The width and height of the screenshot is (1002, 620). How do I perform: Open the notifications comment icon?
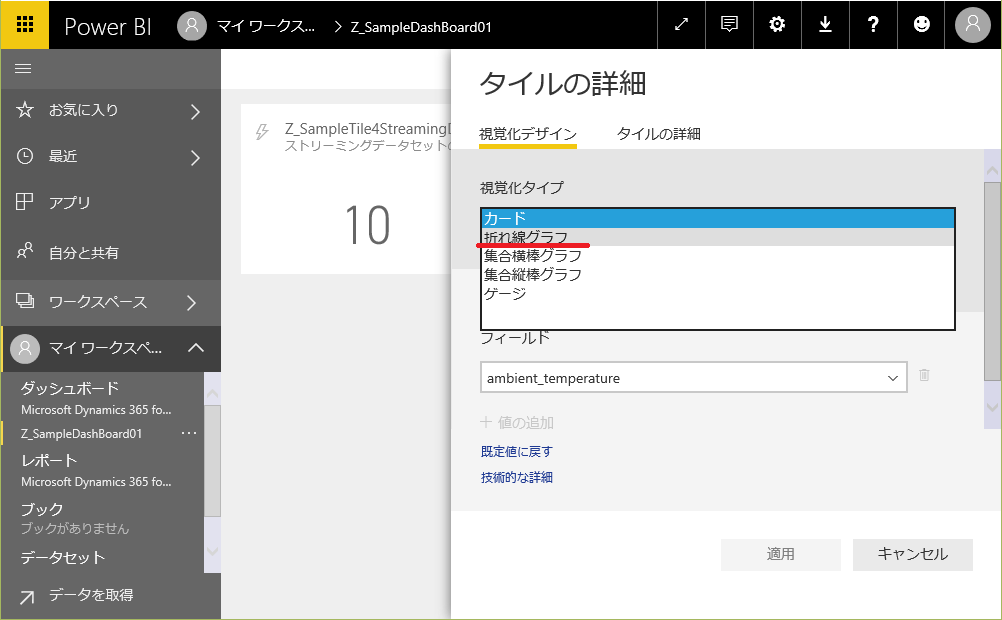(729, 24)
